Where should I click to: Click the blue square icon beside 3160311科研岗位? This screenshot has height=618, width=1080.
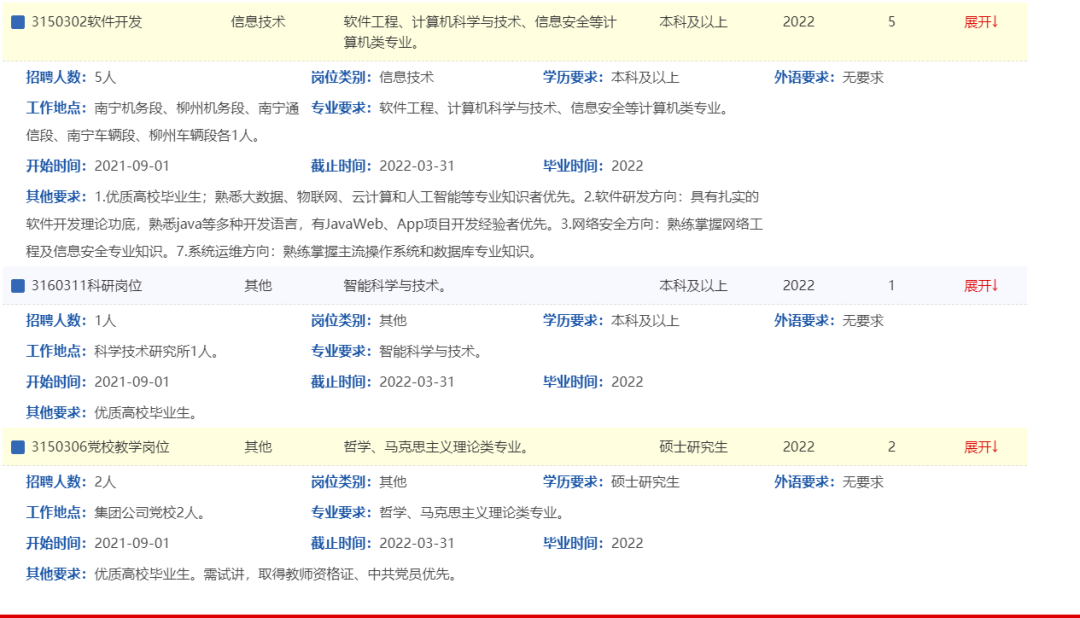(x=17, y=286)
